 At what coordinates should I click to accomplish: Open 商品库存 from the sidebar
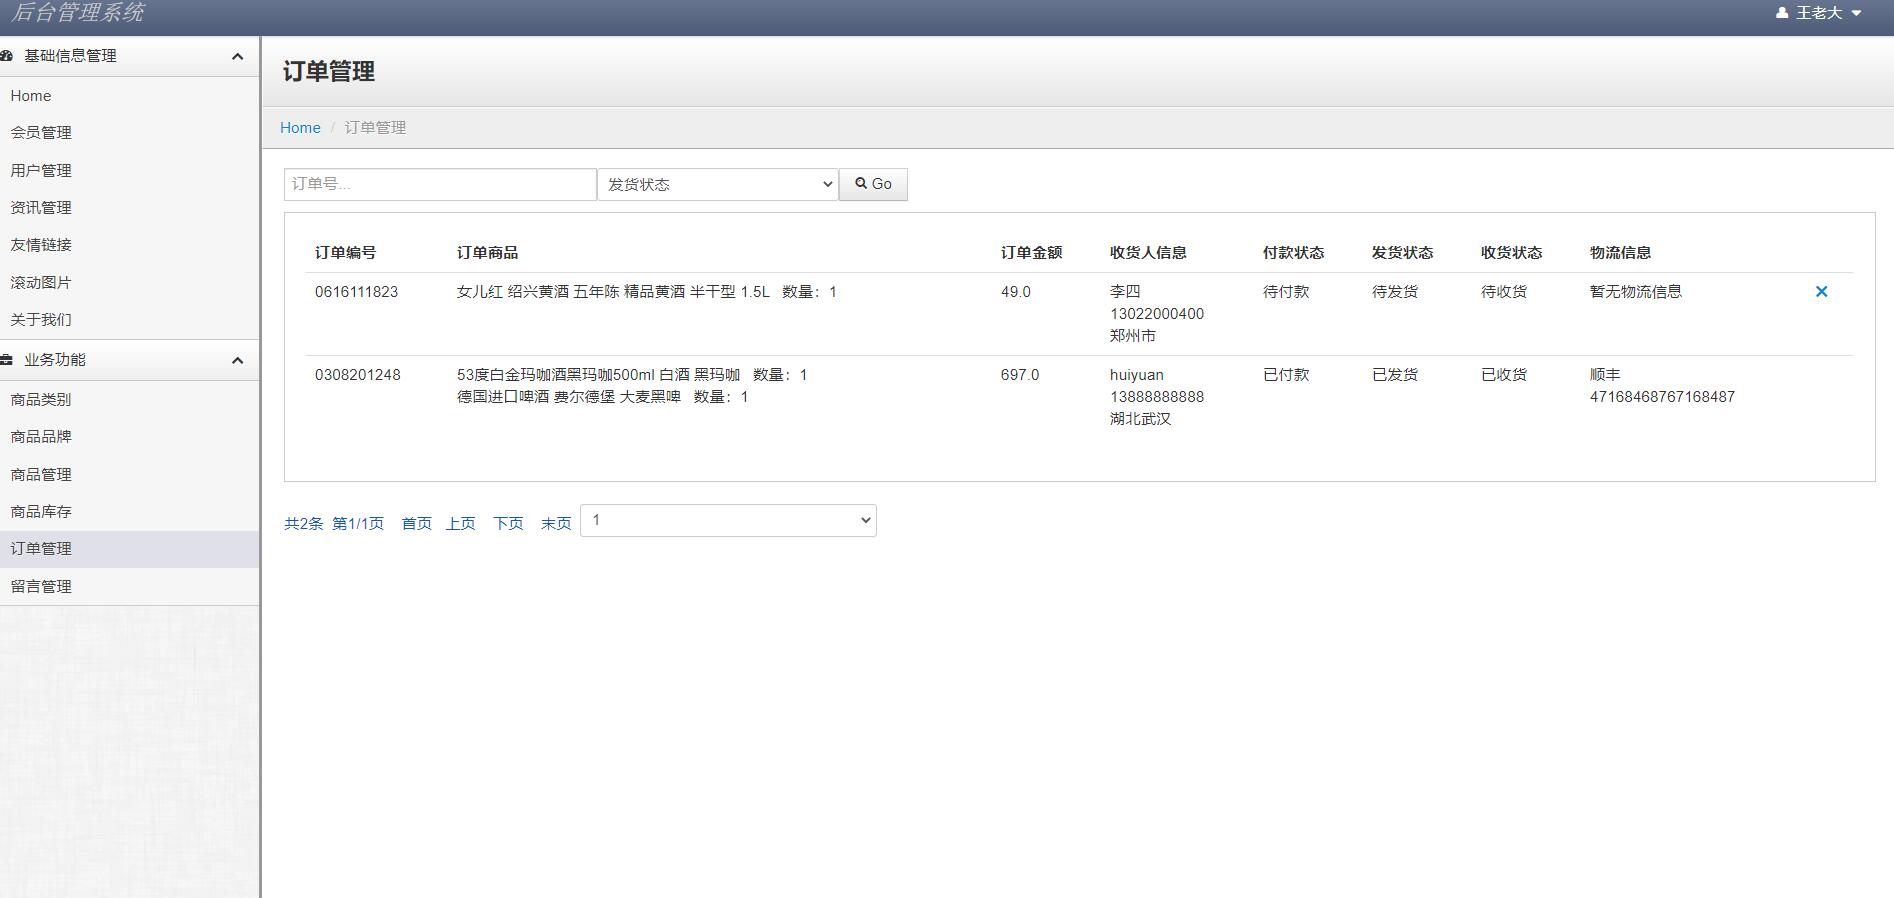pyautogui.click(x=41, y=512)
